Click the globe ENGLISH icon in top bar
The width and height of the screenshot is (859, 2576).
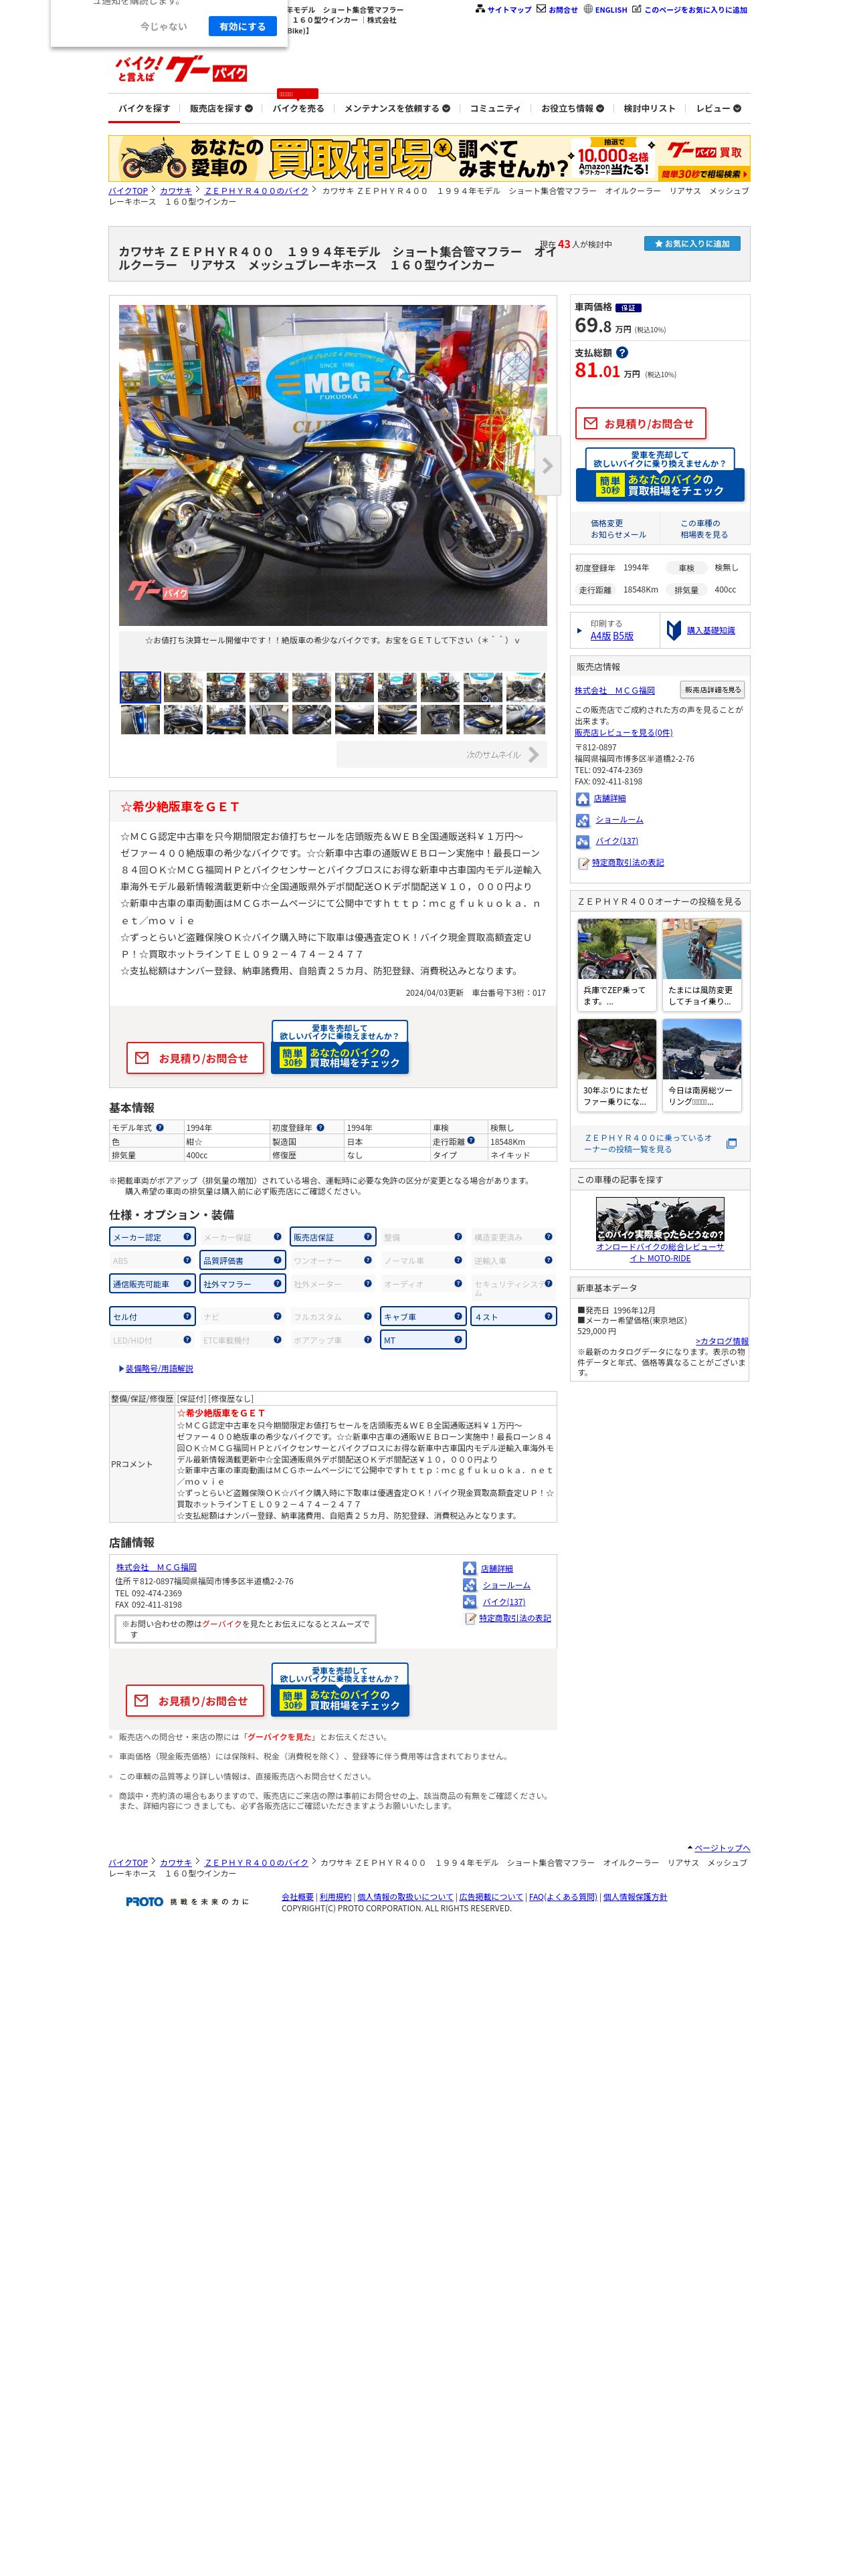point(588,9)
